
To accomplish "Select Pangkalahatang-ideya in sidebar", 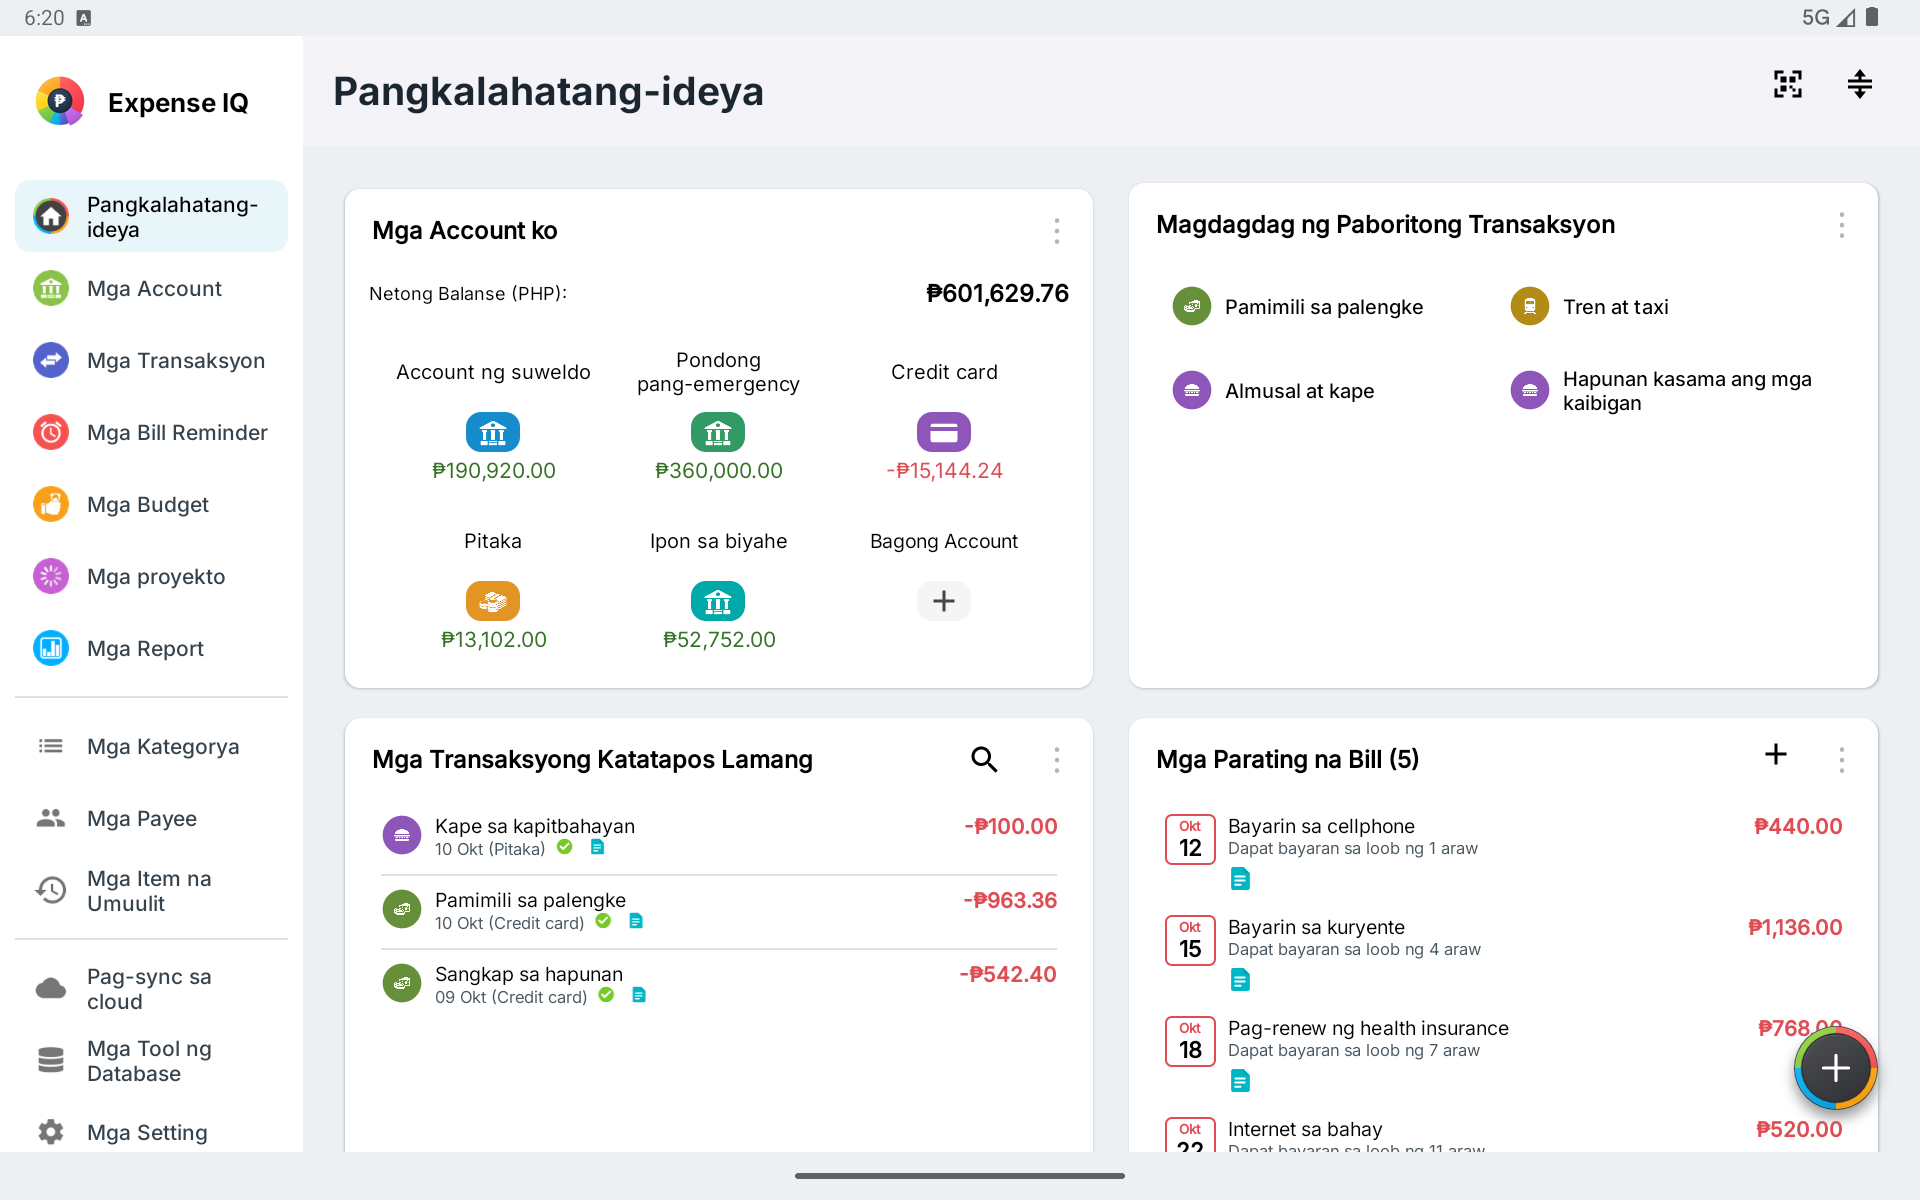I will click(x=151, y=216).
